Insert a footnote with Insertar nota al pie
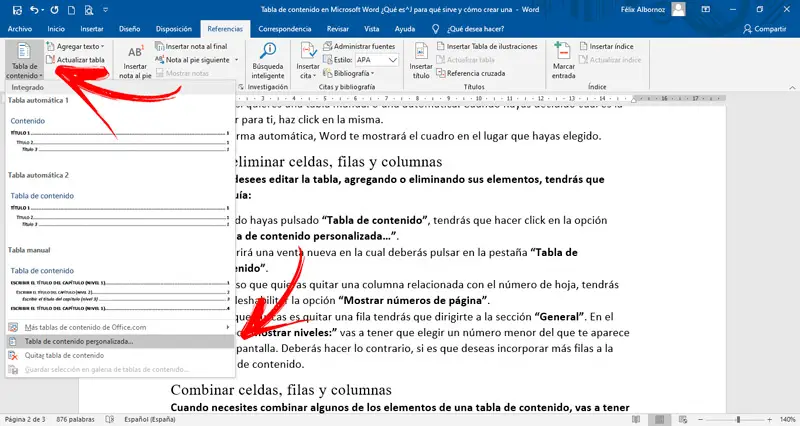The height and width of the screenshot is (426, 800). pyautogui.click(x=135, y=62)
